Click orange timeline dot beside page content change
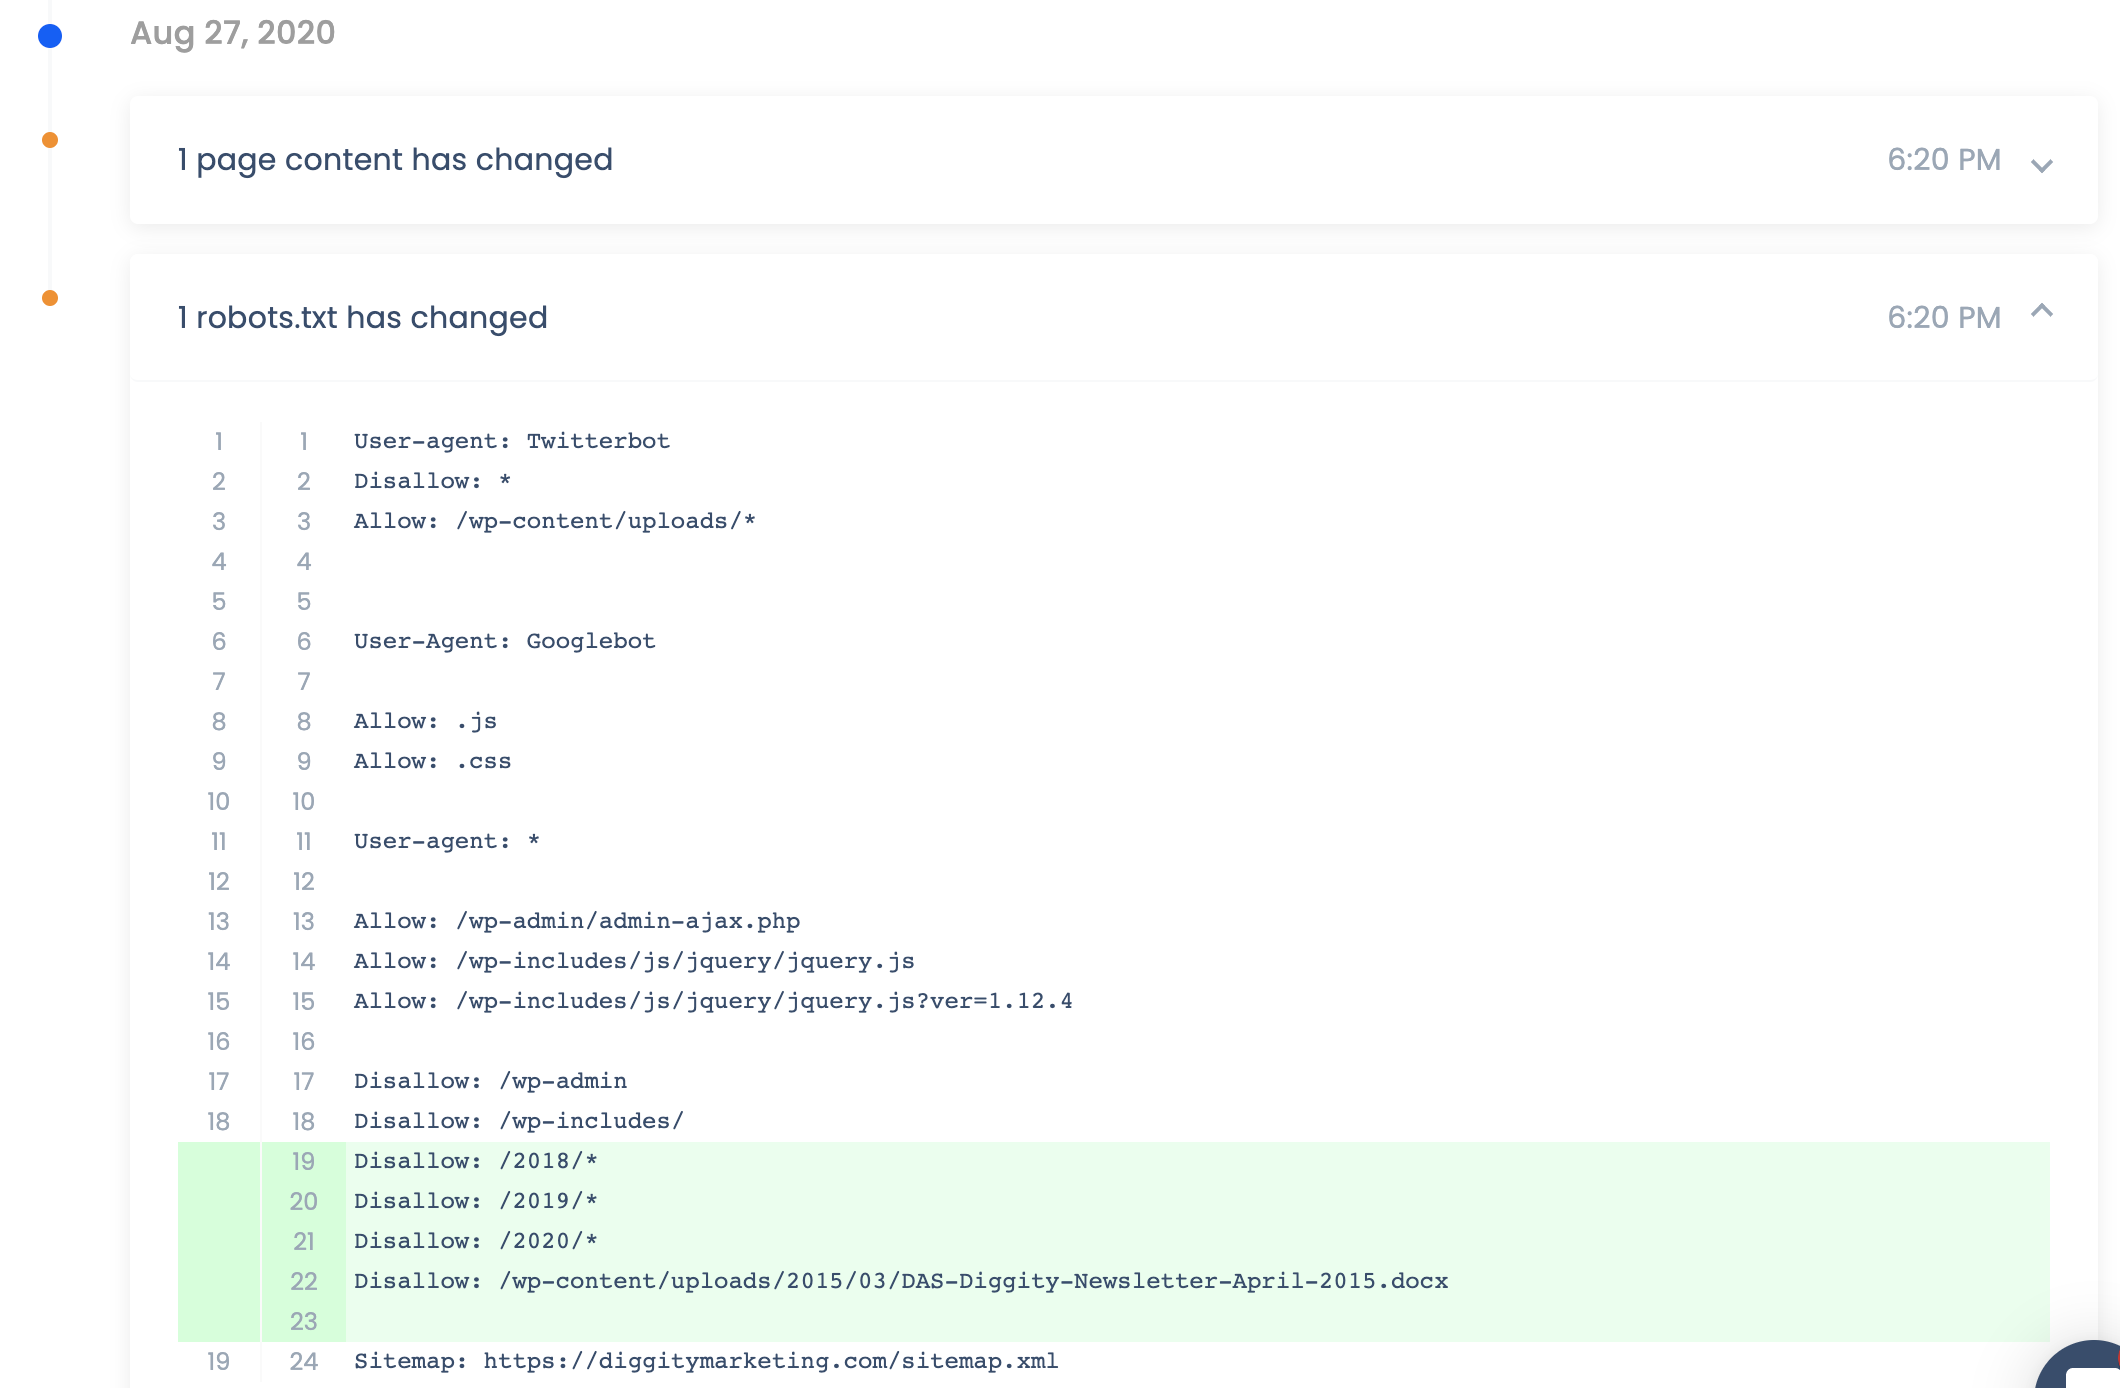This screenshot has height=1388, width=2120. click(x=50, y=140)
